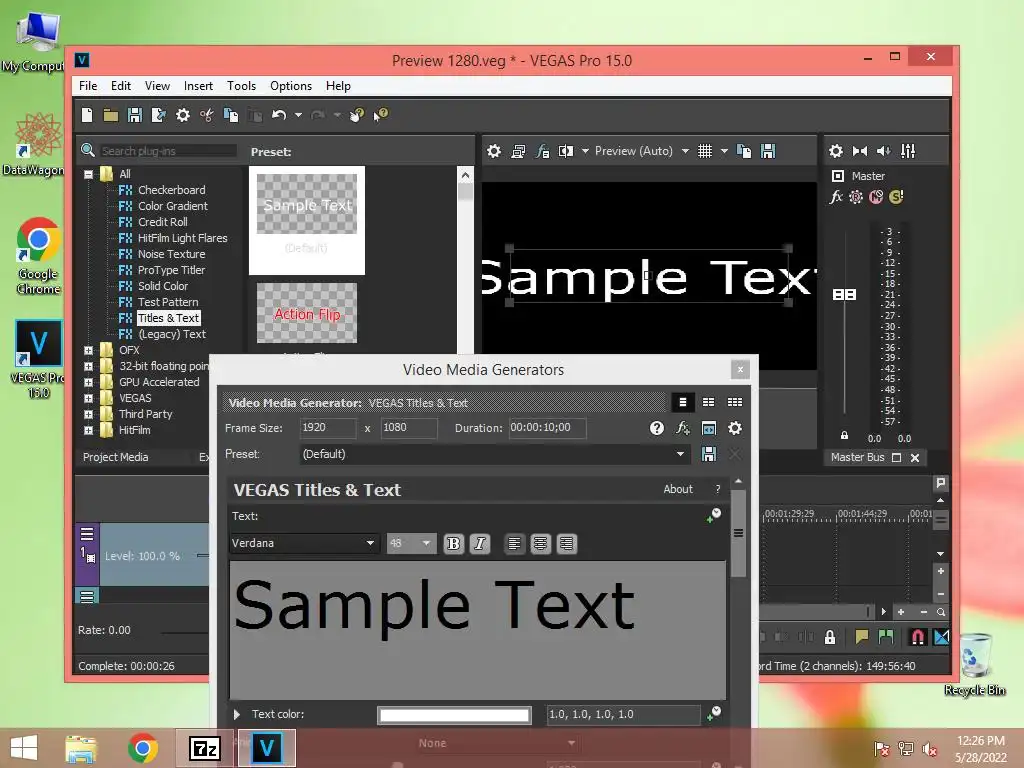This screenshot has width=1024, height=768.
Task: Open the font size 48 dropdown
Action: (426, 543)
